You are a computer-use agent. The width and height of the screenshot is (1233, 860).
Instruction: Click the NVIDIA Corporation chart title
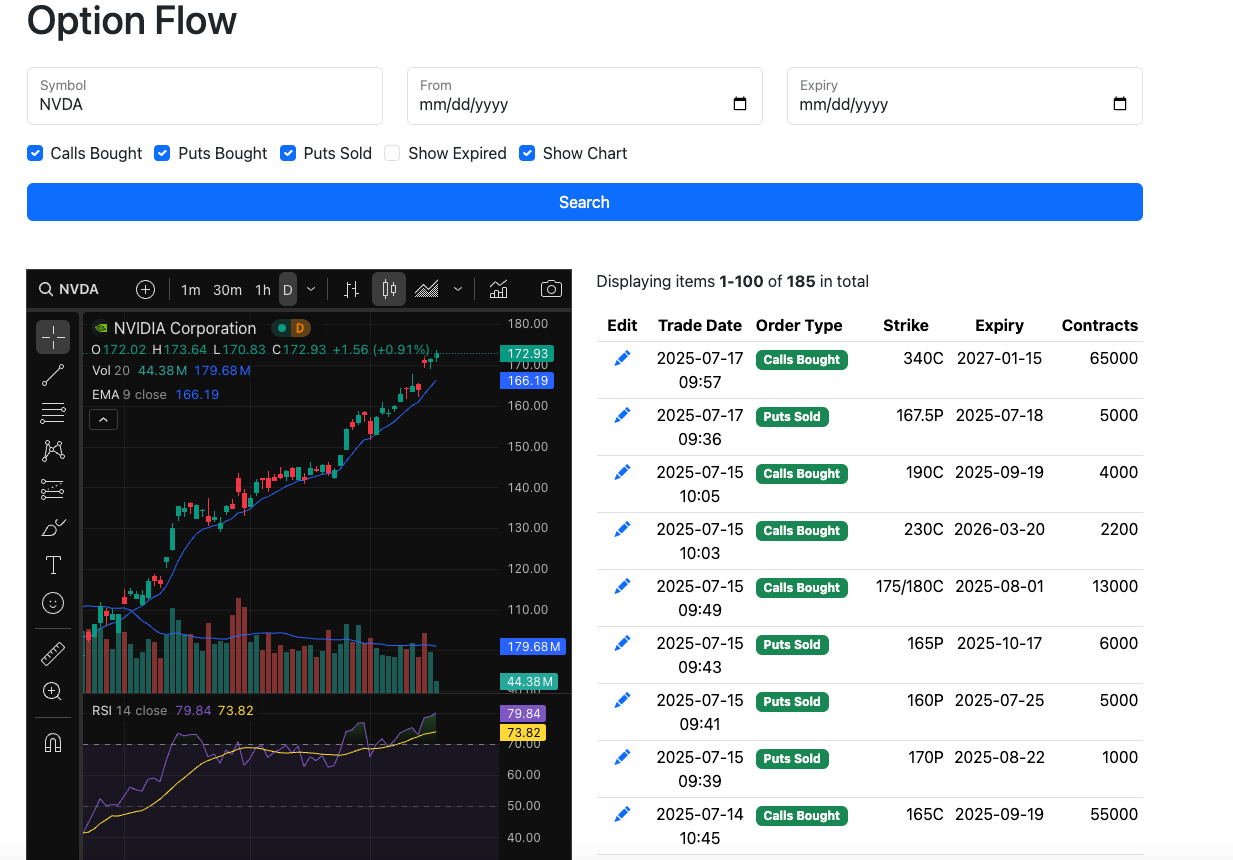point(185,328)
